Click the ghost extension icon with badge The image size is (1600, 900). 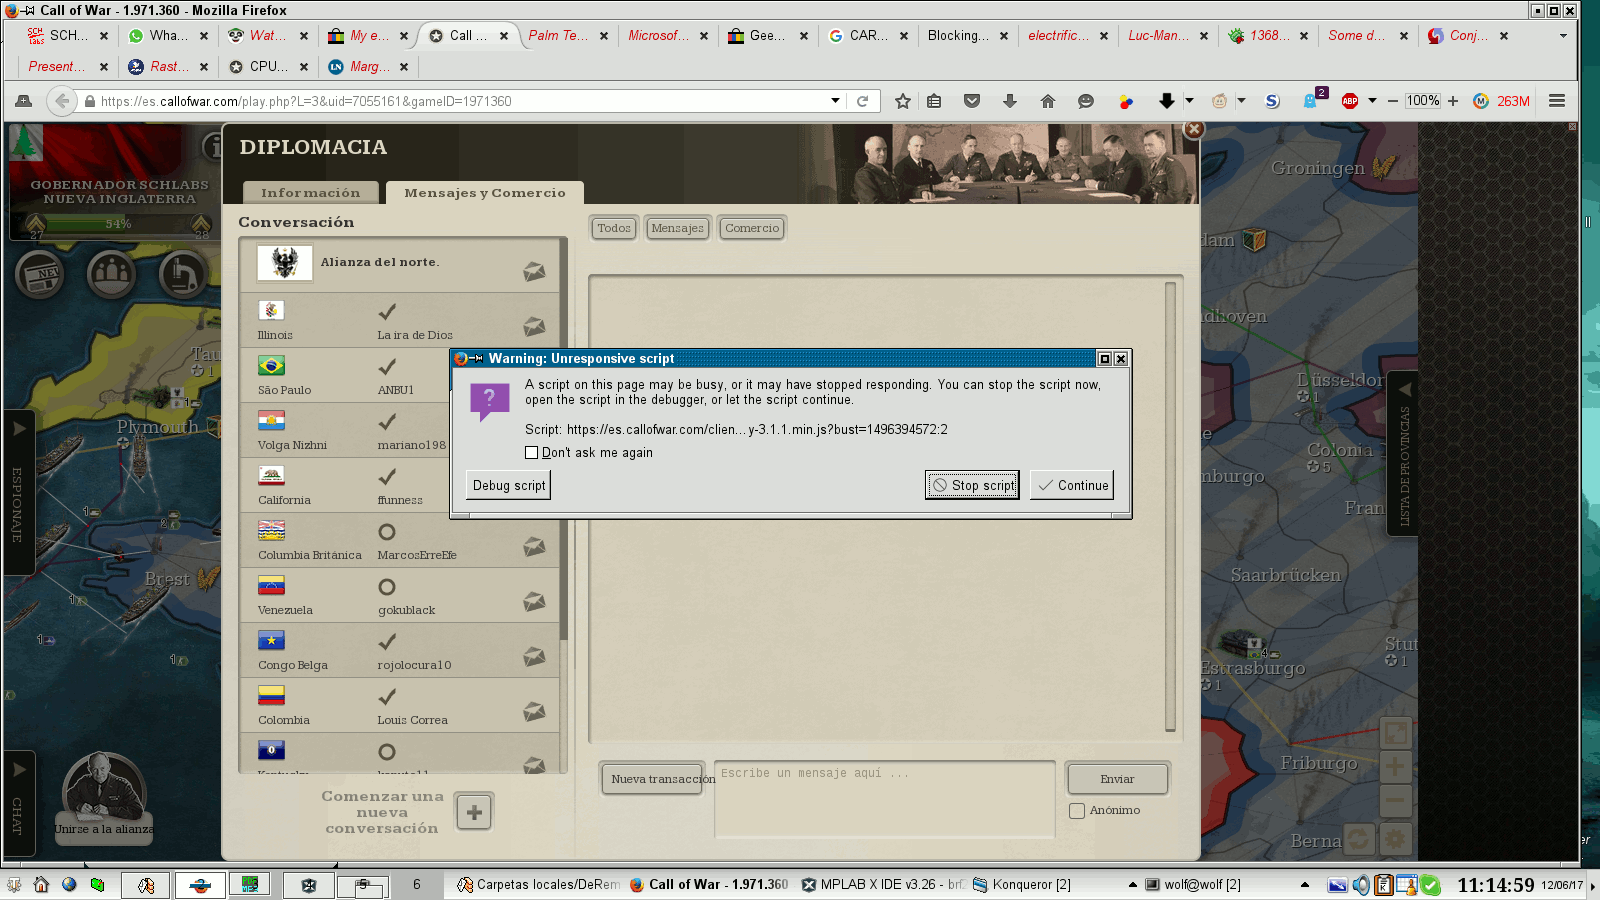(x=1312, y=100)
